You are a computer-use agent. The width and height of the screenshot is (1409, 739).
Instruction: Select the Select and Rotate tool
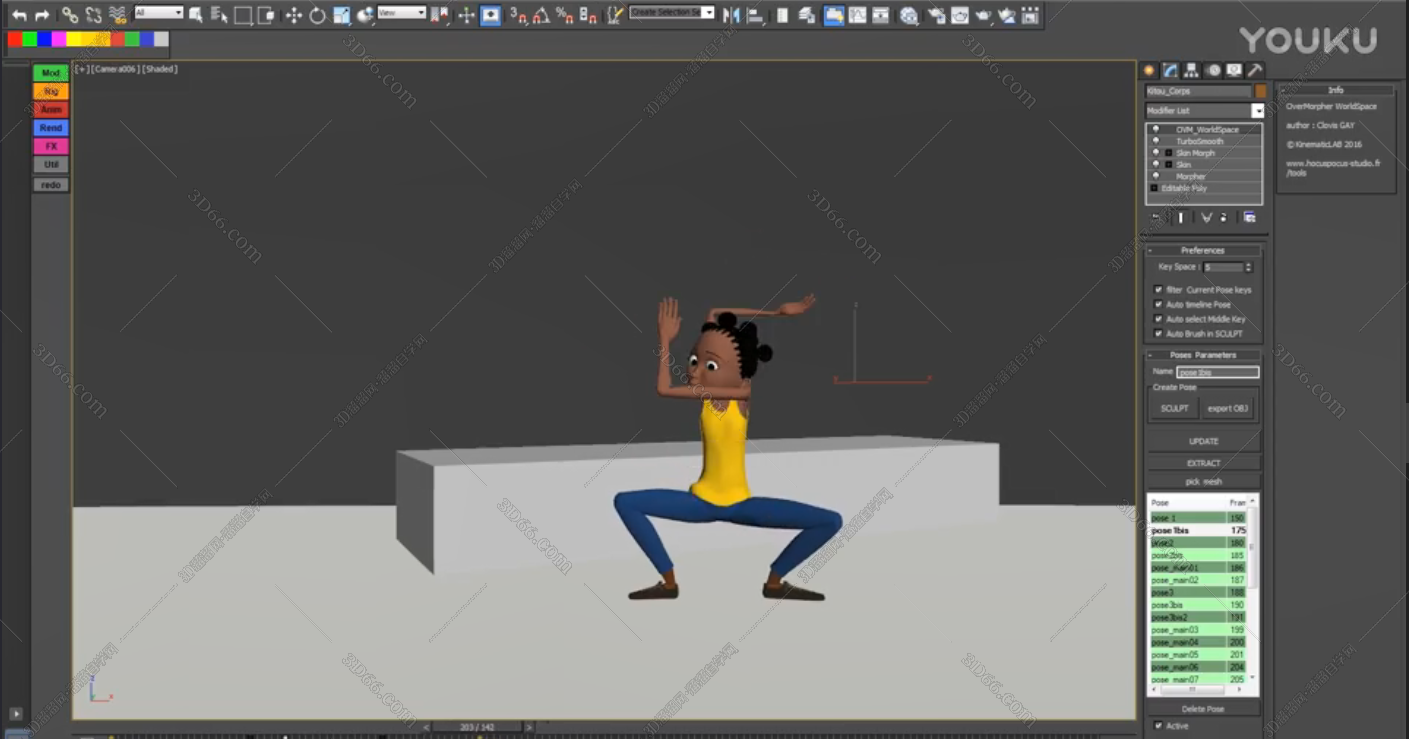click(x=316, y=15)
